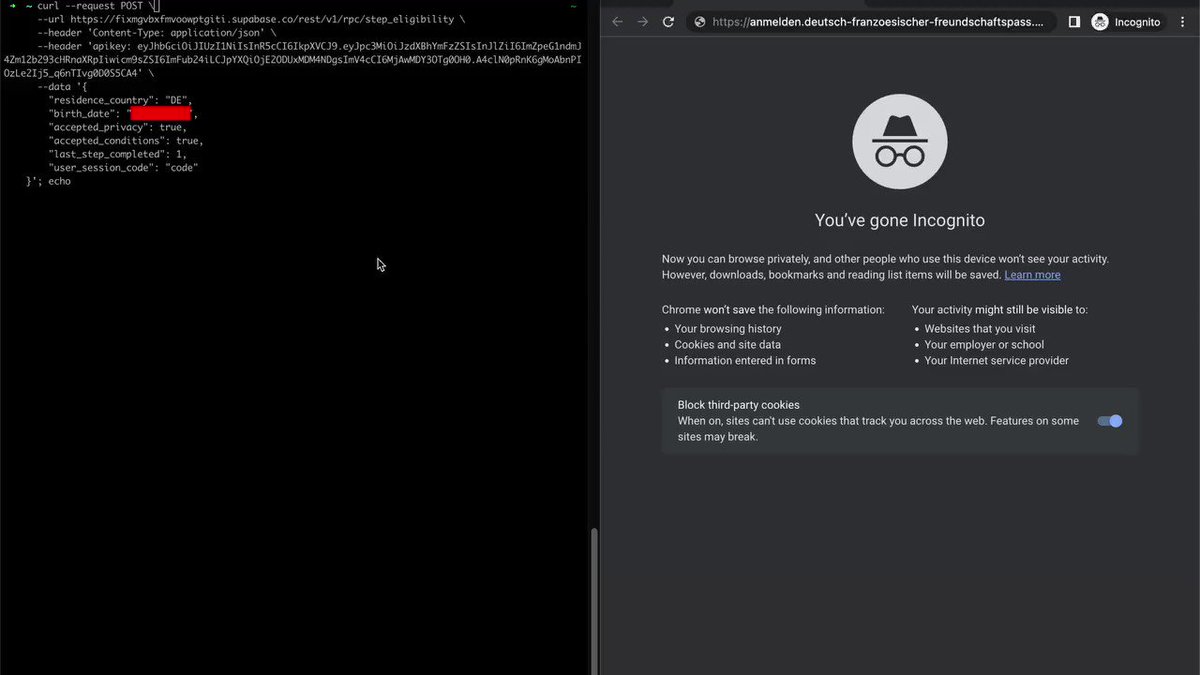Screen dimensions: 1200x675
Task: Go forward using the browser forward arrow
Action: point(643,21)
